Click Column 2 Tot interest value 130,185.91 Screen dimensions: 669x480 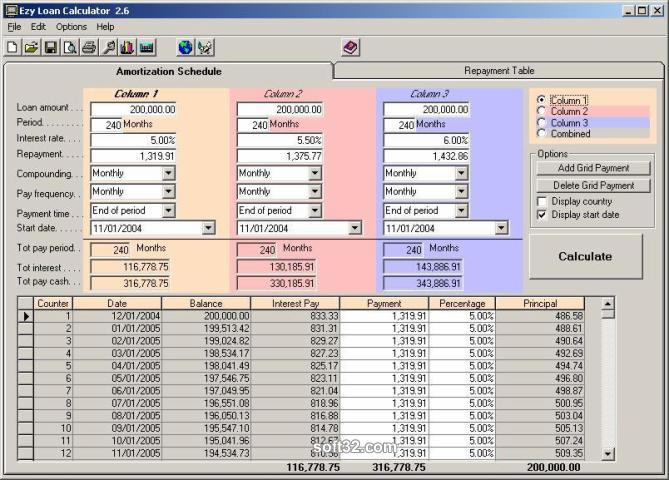(276, 267)
